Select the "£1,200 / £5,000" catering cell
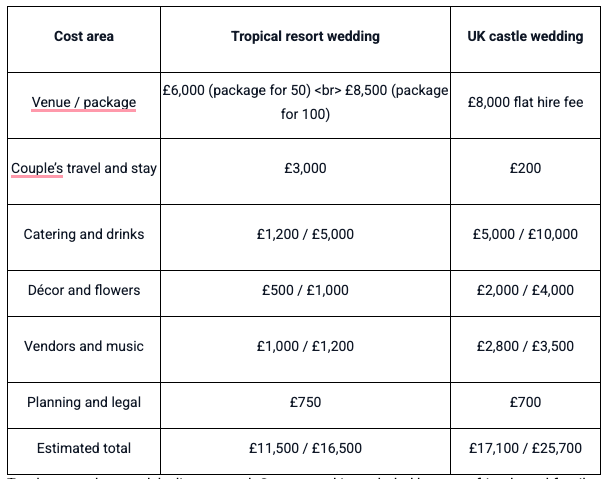Screen dimensions: 607x479 [x=305, y=234]
